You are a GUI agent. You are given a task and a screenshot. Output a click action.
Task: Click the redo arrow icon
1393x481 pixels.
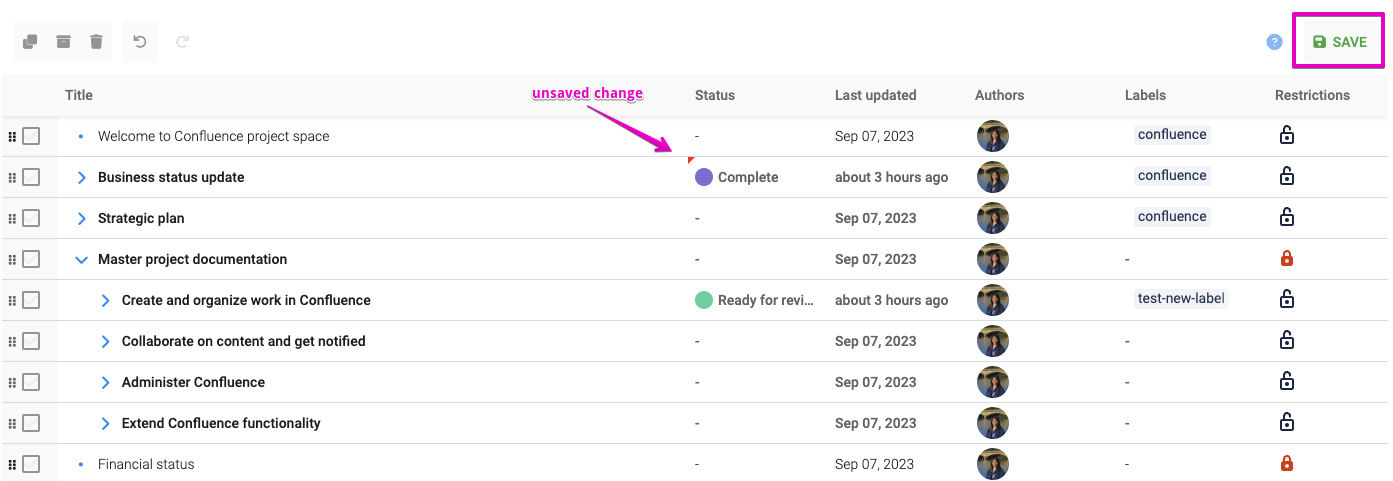pyautogui.click(x=183, y=42)
